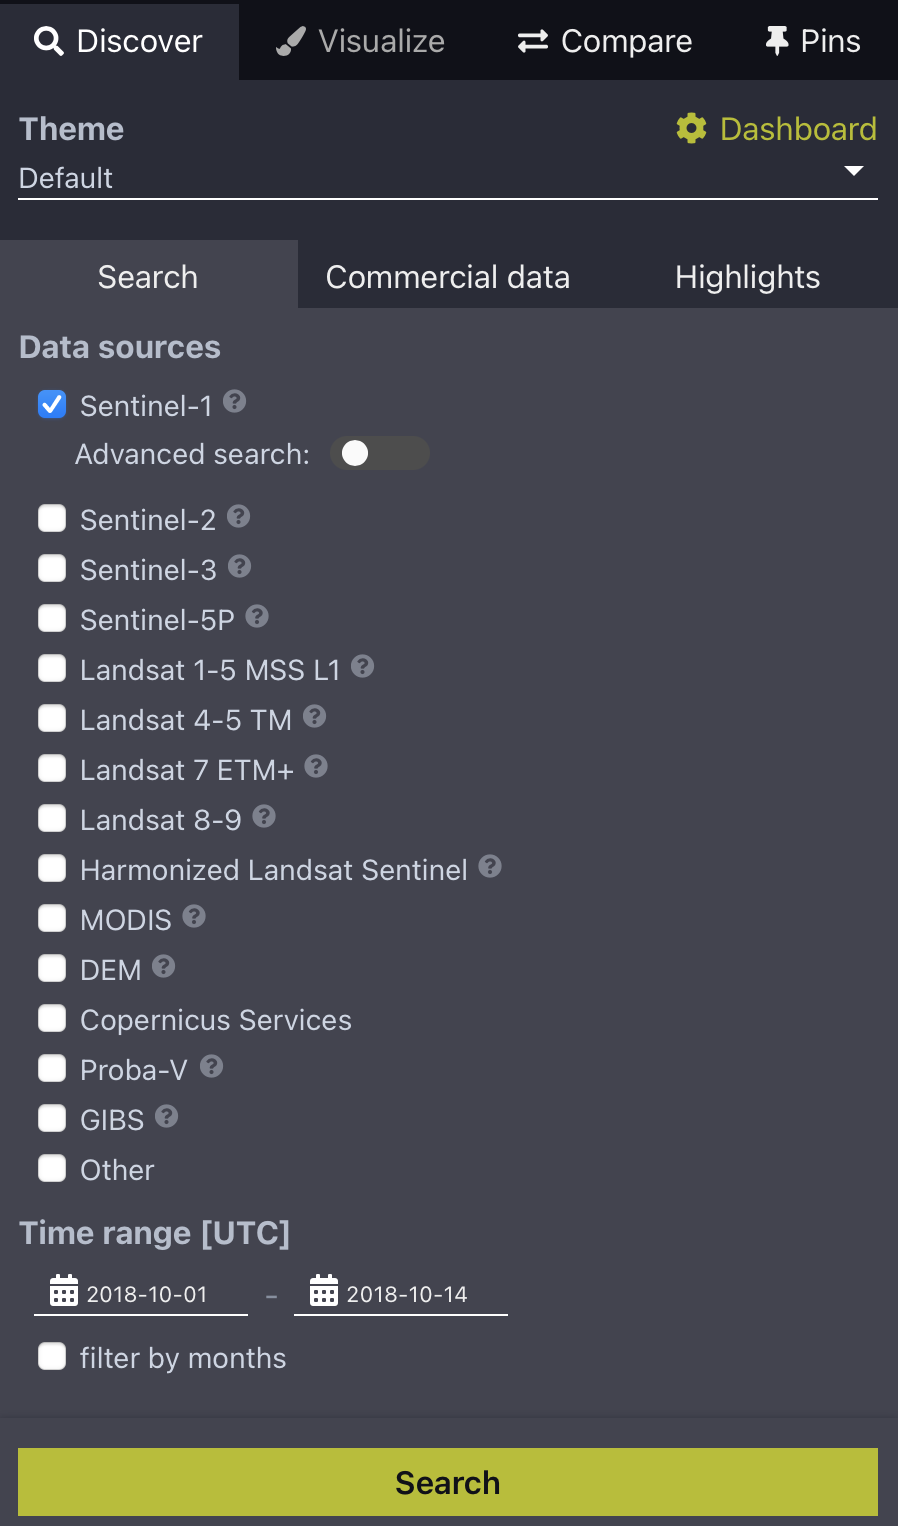Click the info icon beside Landsat 8-9

tap(264, 817)
